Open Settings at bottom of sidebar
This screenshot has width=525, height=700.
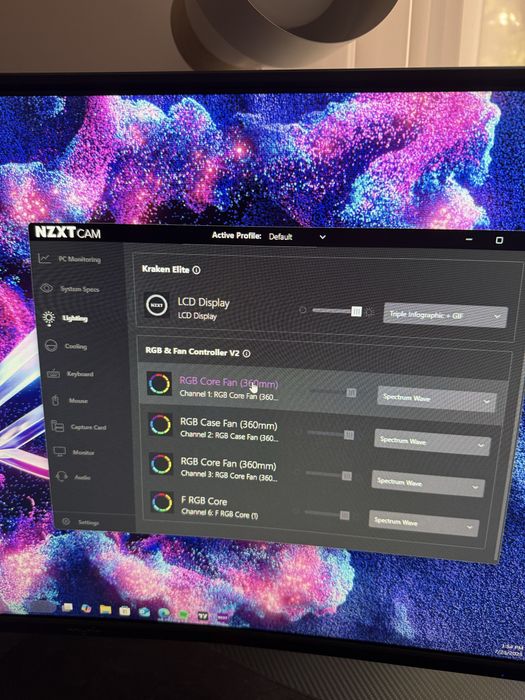pyautogui.click(x=80, y=522)
